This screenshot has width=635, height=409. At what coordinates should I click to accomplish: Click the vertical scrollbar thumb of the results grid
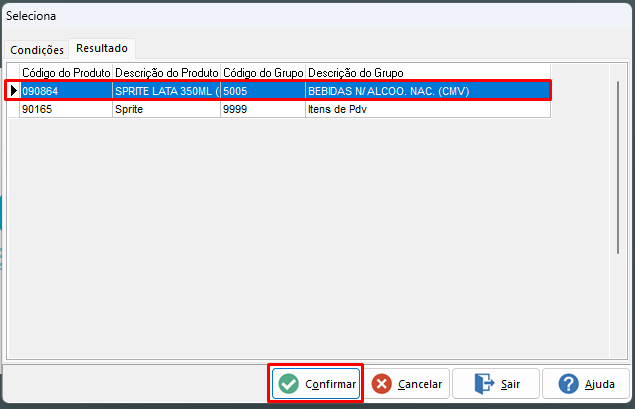coord(618,167)
